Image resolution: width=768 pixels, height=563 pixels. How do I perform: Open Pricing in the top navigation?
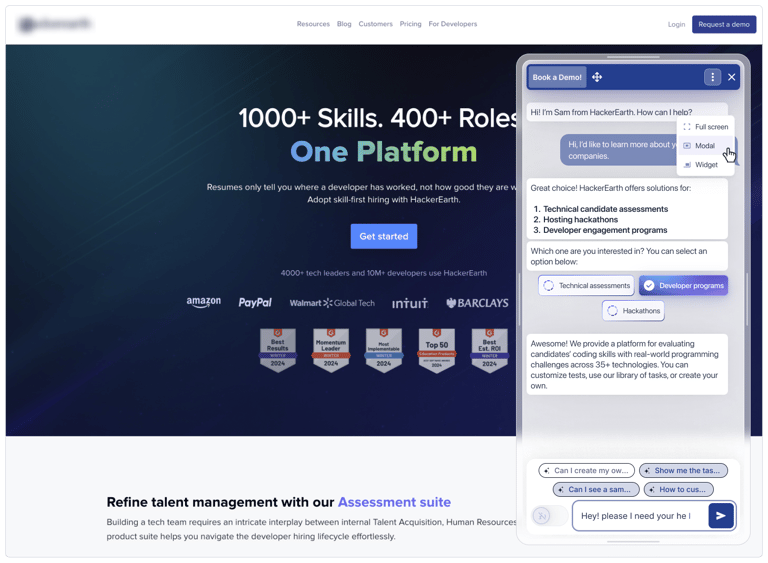point(410,24)
